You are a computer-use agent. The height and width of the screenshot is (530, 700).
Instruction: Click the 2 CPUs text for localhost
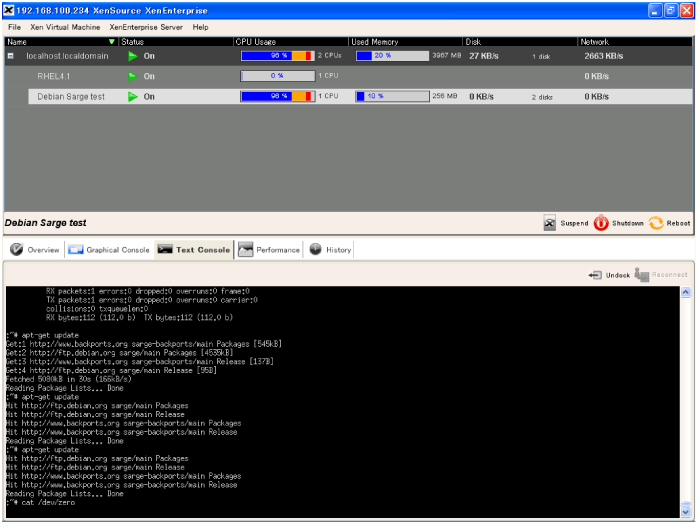(329, 55)
